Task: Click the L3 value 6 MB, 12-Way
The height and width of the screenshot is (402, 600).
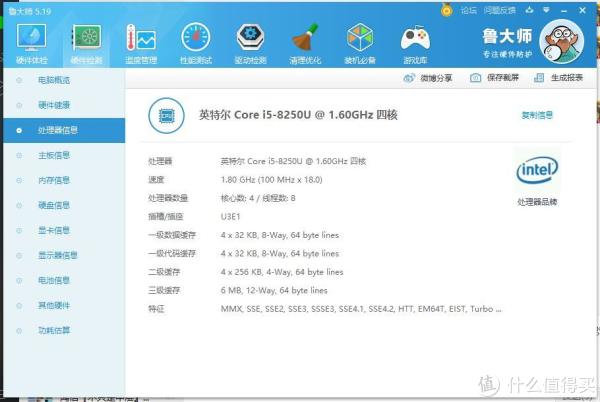Action: click(274, 291)
